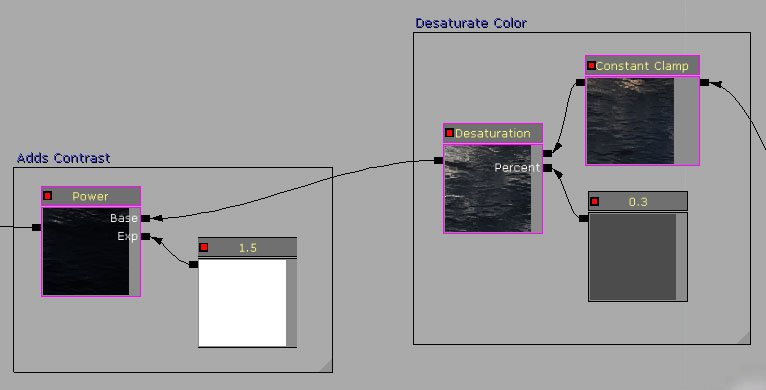Screen dimensions: 766x390
Task: Click the output connector of 0.3 constant
Action: pyautogui.click(x=584, y=218)
